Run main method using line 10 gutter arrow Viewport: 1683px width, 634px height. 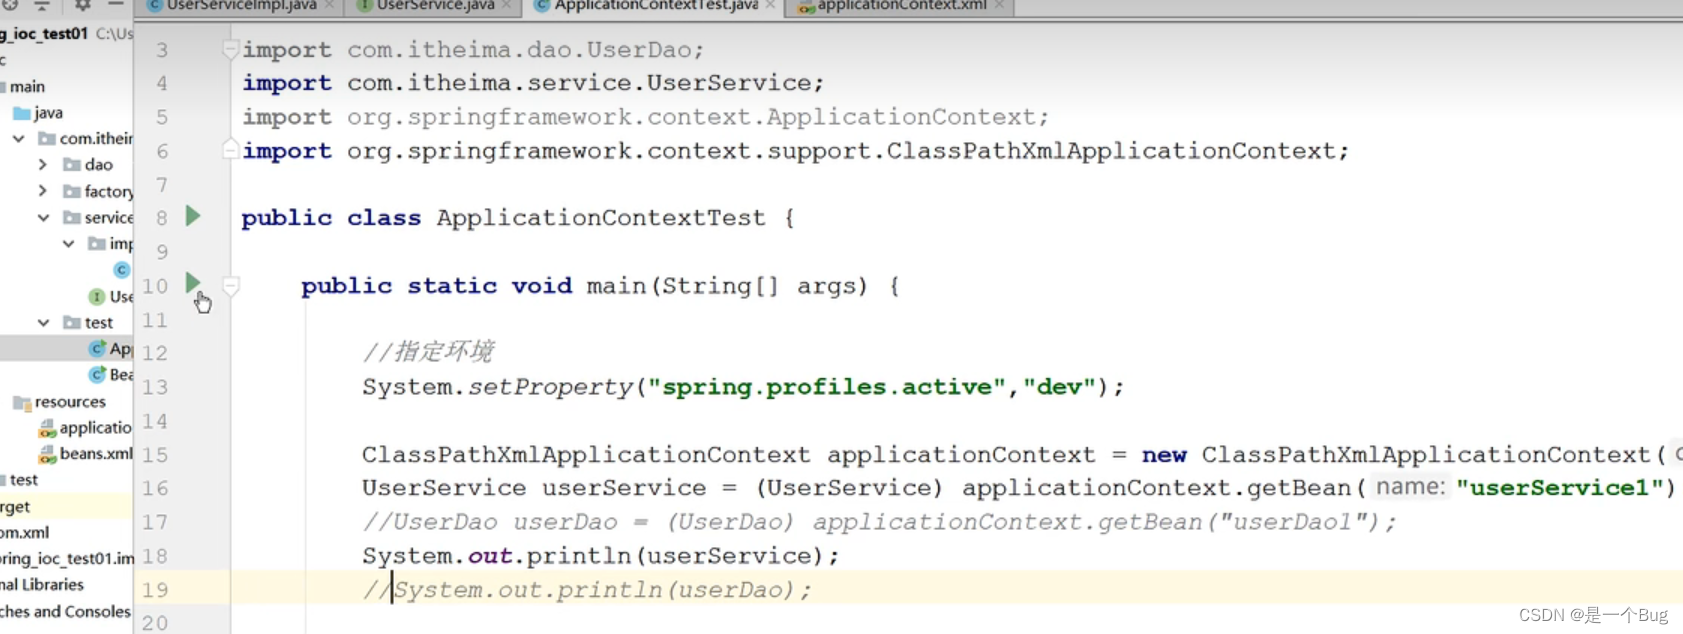coord(193,283)
